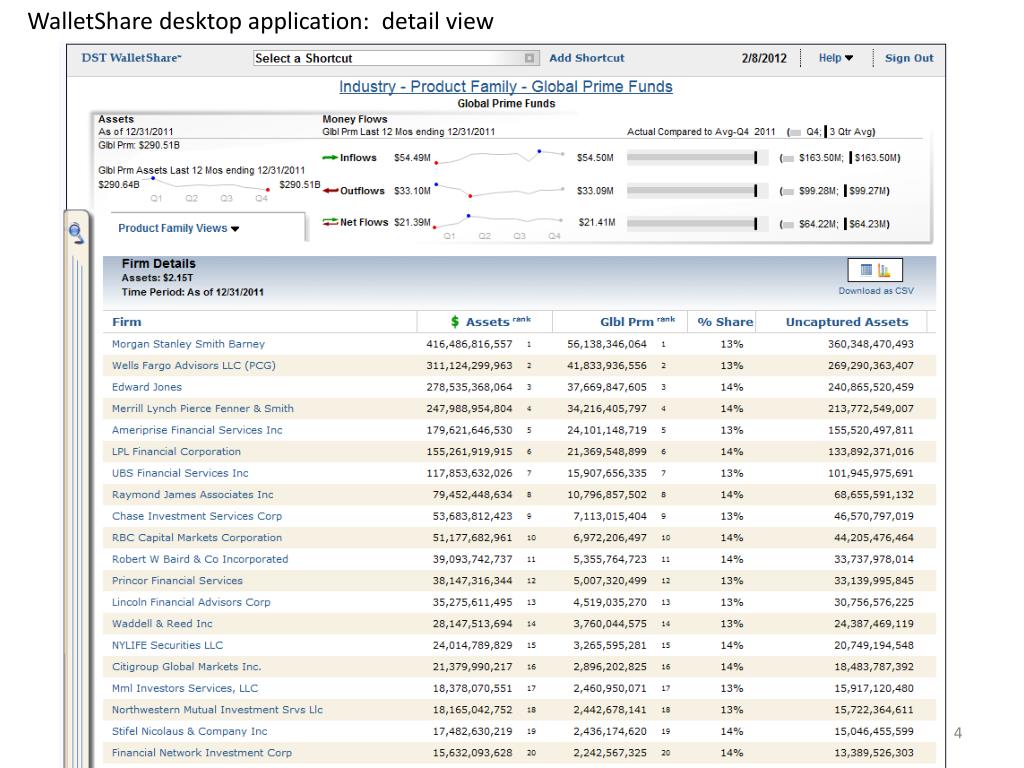
Task: Click Glbl Prm value 41,833,936,556
Action: [607, 366]
